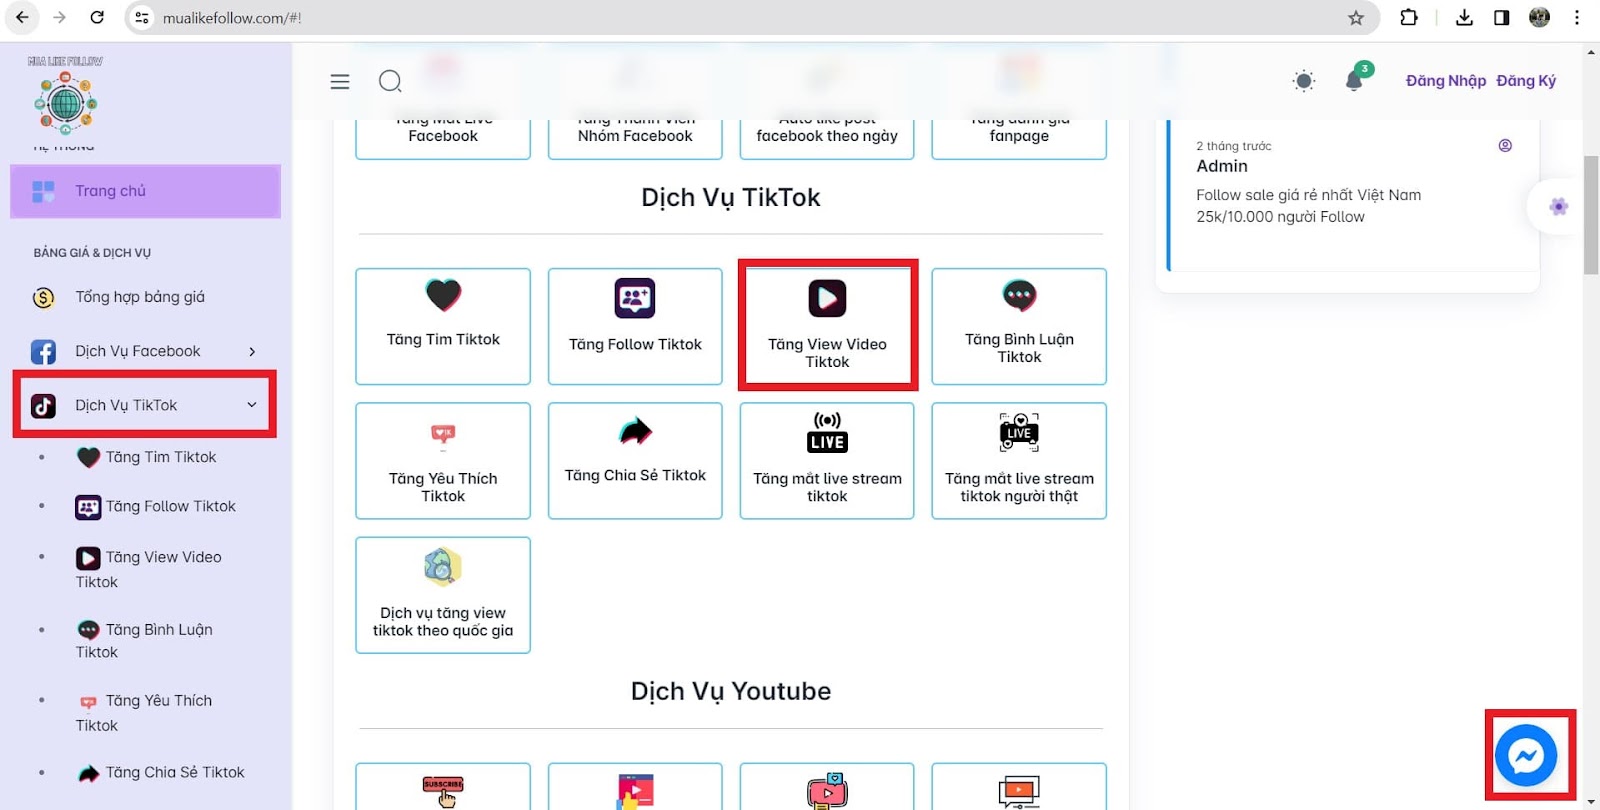Click the Mua Like Follow globe logo
Viewport: 1600px width, 810px height.
point(65,103)
